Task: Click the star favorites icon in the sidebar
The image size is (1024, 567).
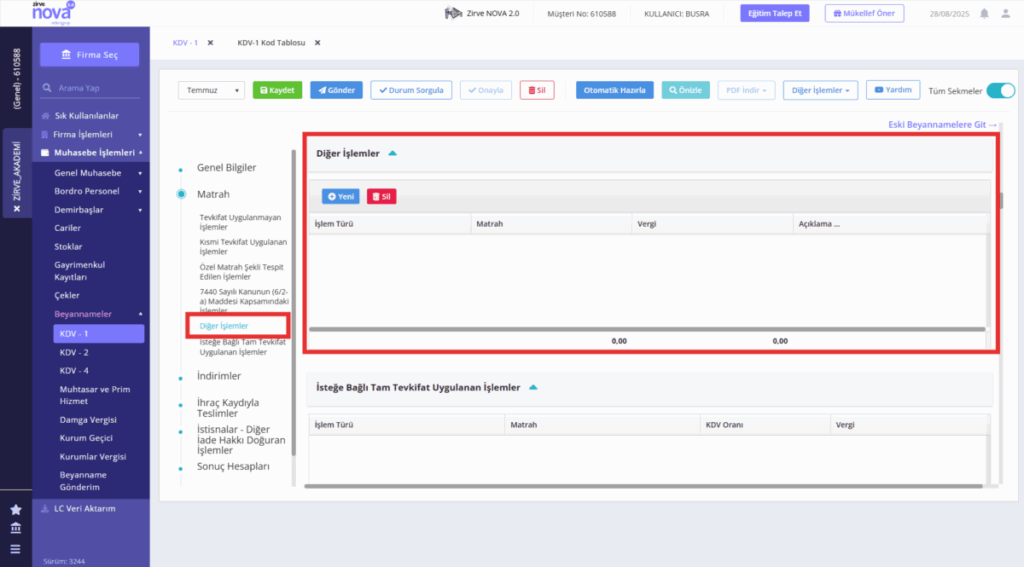Action: (x=16, y=510)
